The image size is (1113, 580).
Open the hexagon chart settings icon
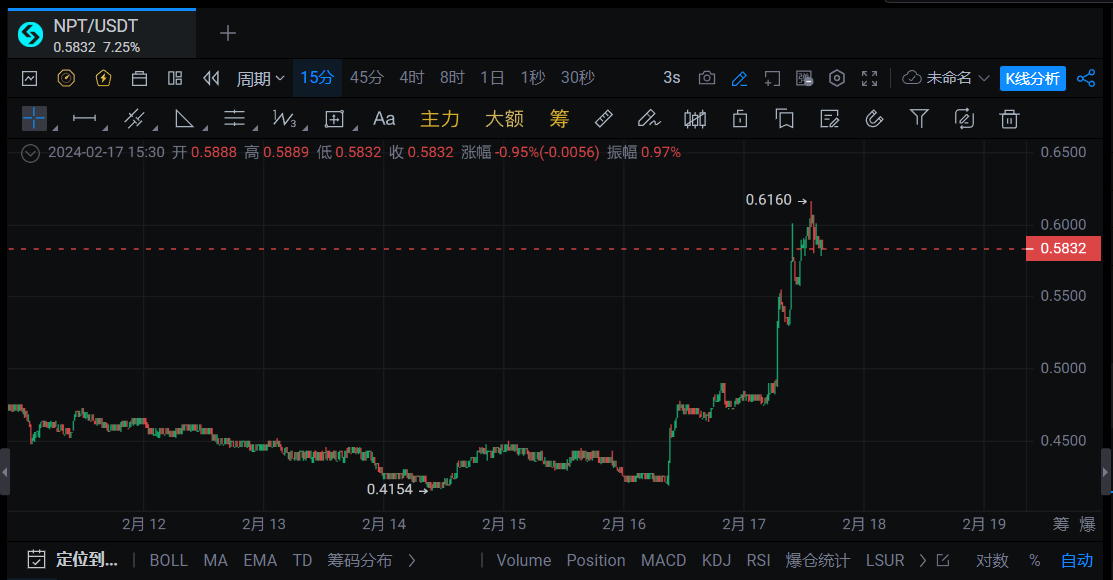tap(837, 78)
